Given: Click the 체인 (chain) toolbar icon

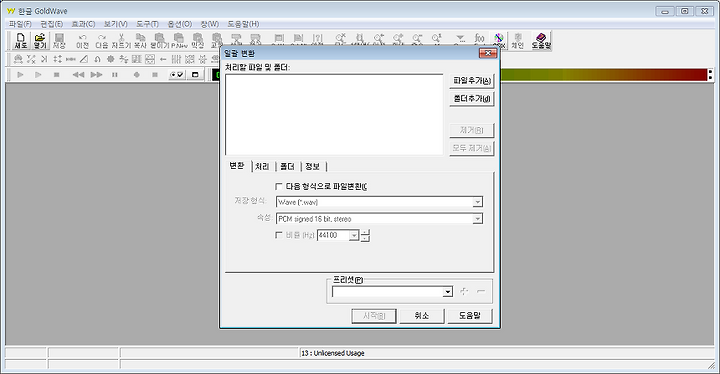Looking at the screenshot, I should (x=518, y=40).
